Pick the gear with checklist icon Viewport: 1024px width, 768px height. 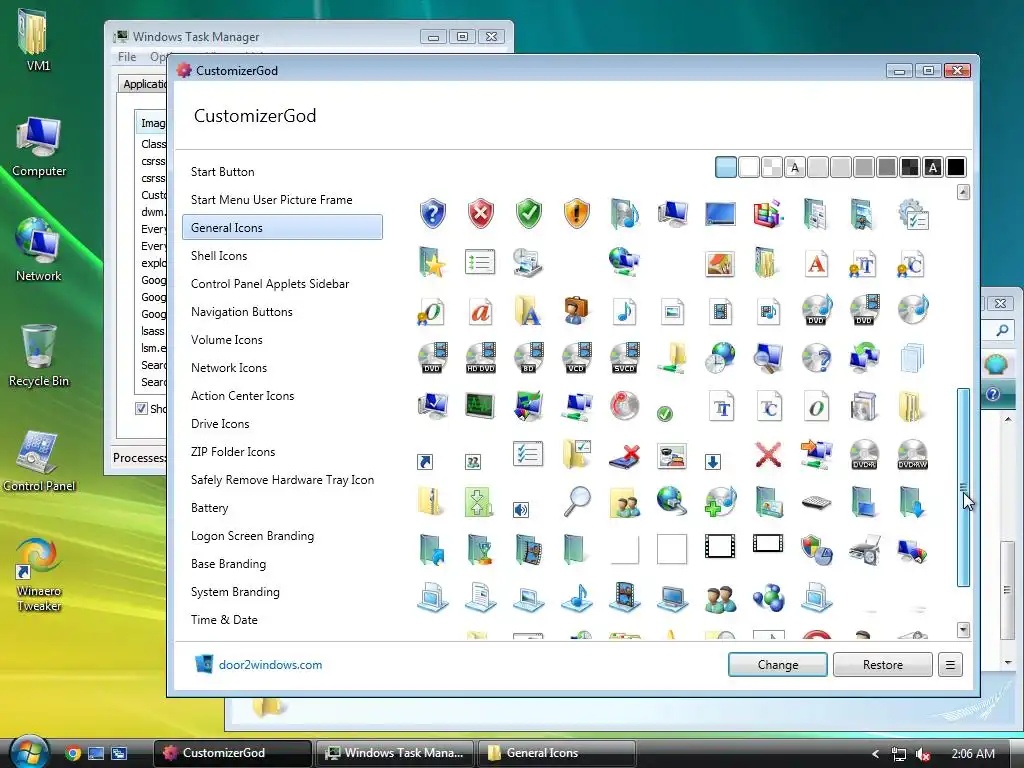[913, 215]
